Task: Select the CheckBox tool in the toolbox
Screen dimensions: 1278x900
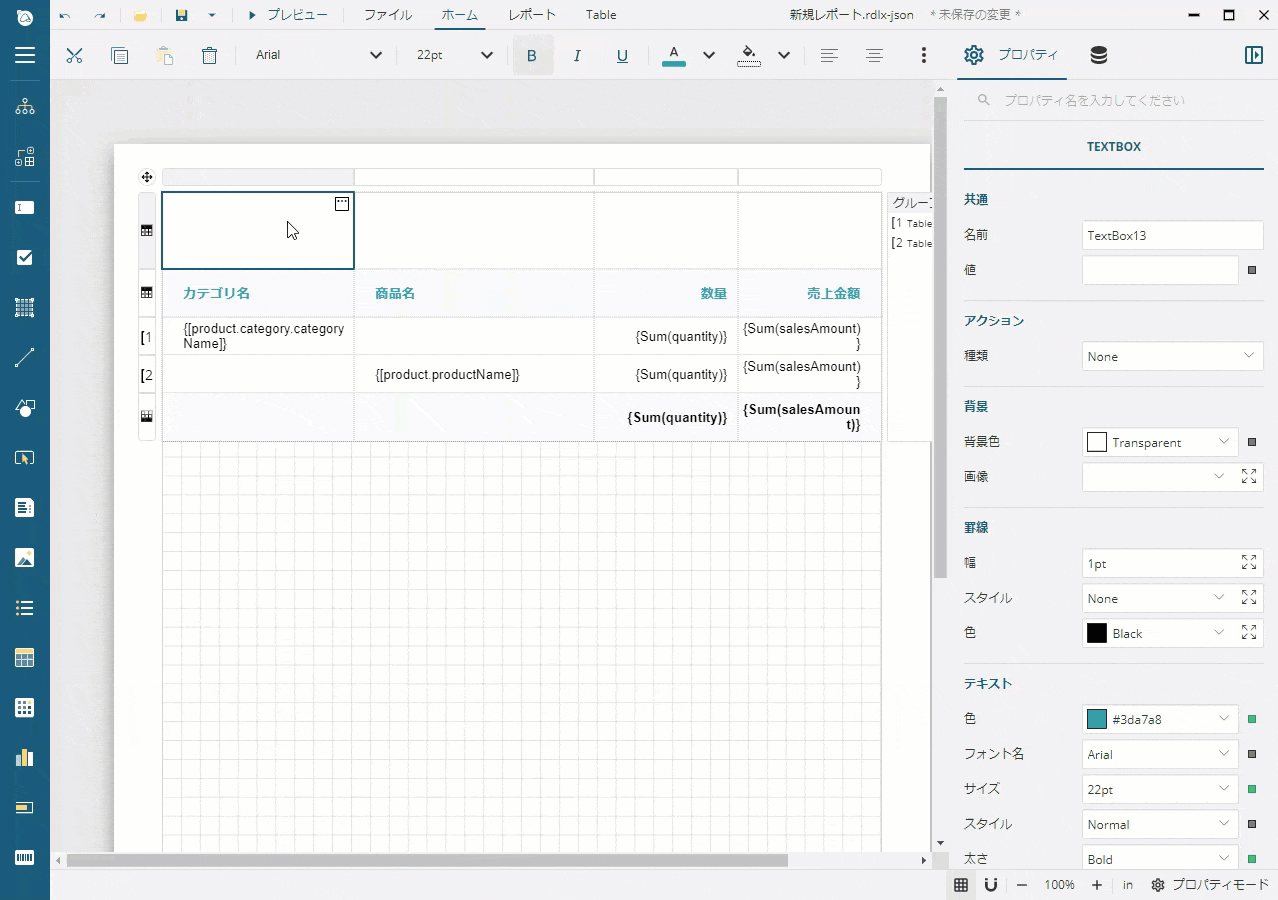Action: (x=24, y=257)
